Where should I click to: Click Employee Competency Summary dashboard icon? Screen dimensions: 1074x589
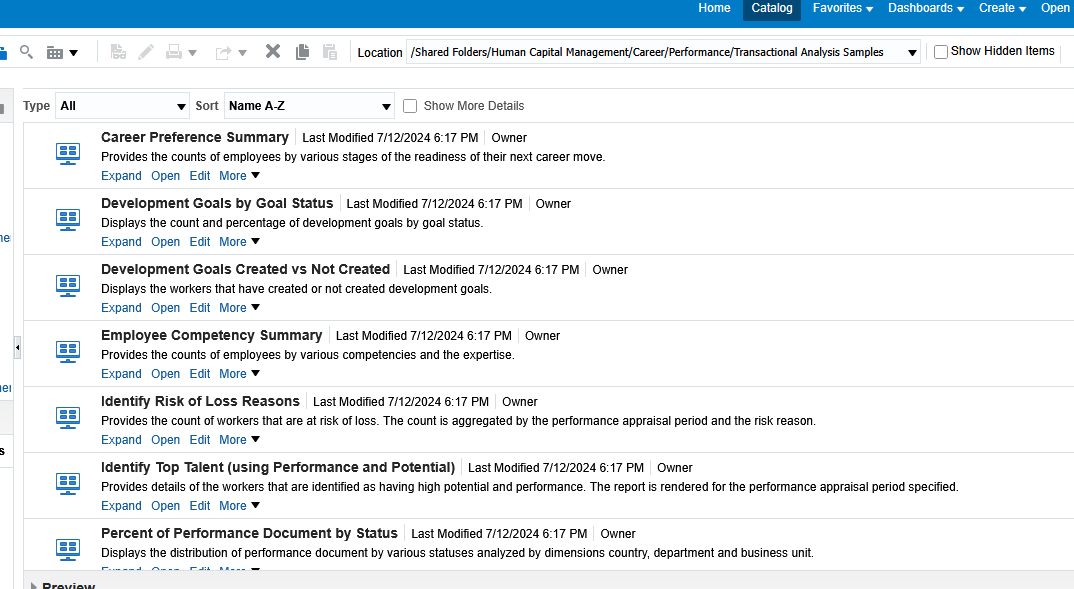point(68,352)
